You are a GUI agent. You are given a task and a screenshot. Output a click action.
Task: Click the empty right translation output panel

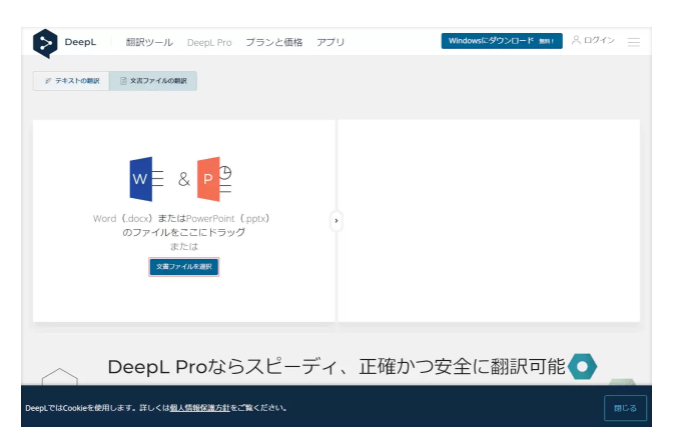[489, 220]
